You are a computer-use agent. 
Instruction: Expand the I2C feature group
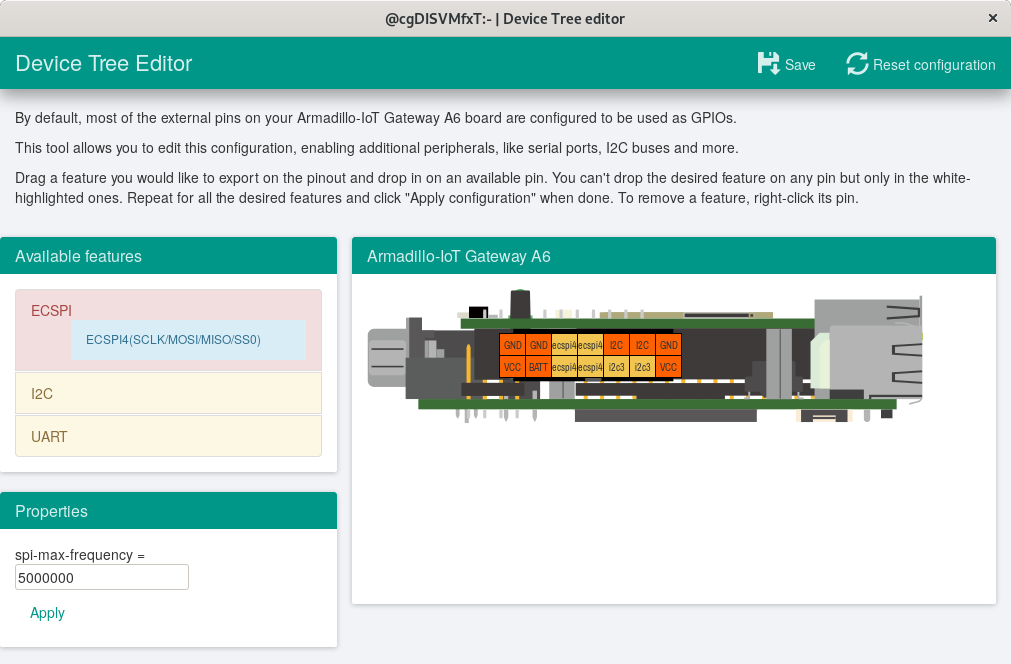[x=168, y=393]
